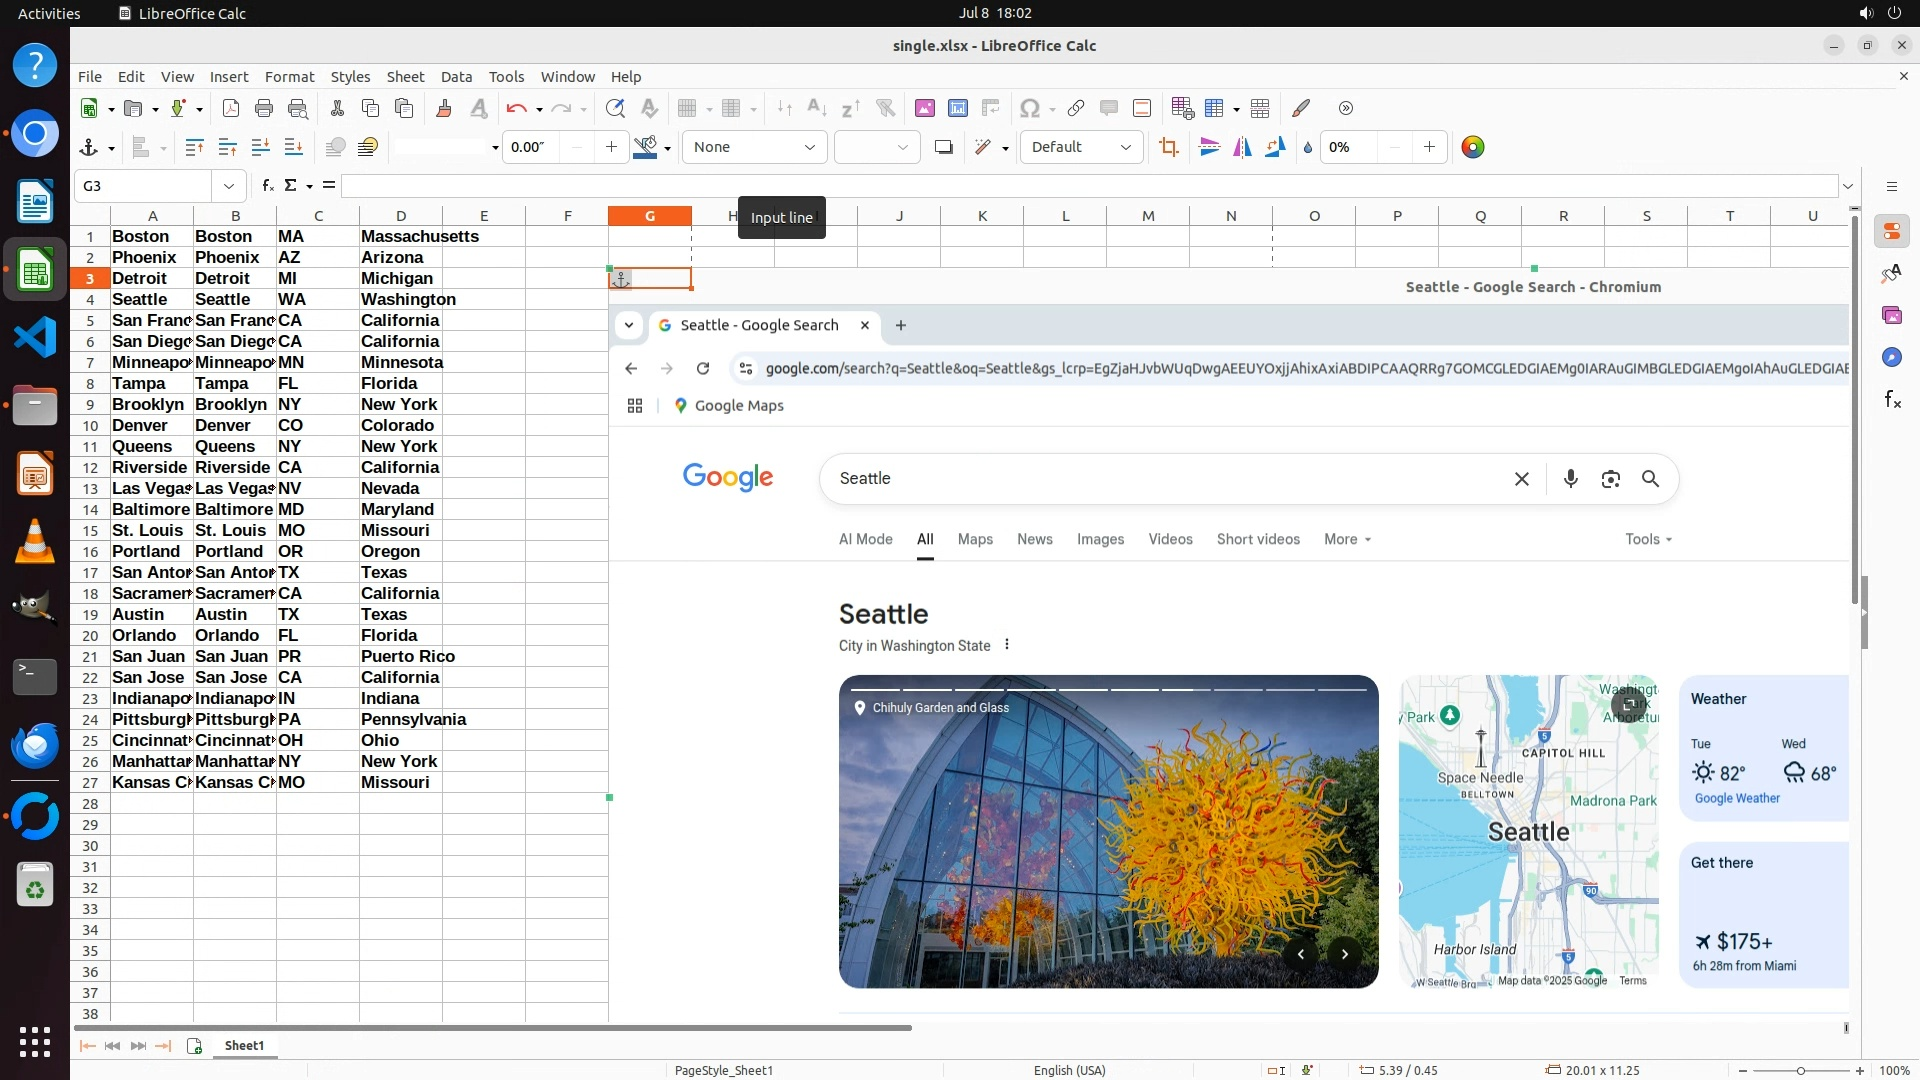Image resolution: width=1920 pixels, height=1080 pixels.
Task: Open the image Color dialog icon
Action: [1473, 147]
